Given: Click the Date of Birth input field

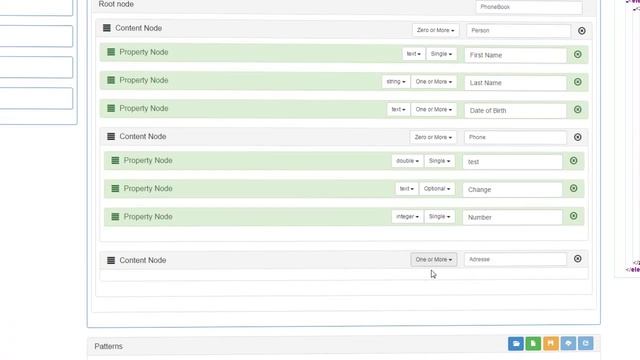Looking at the screenshot, I should [x=516, y=110].
